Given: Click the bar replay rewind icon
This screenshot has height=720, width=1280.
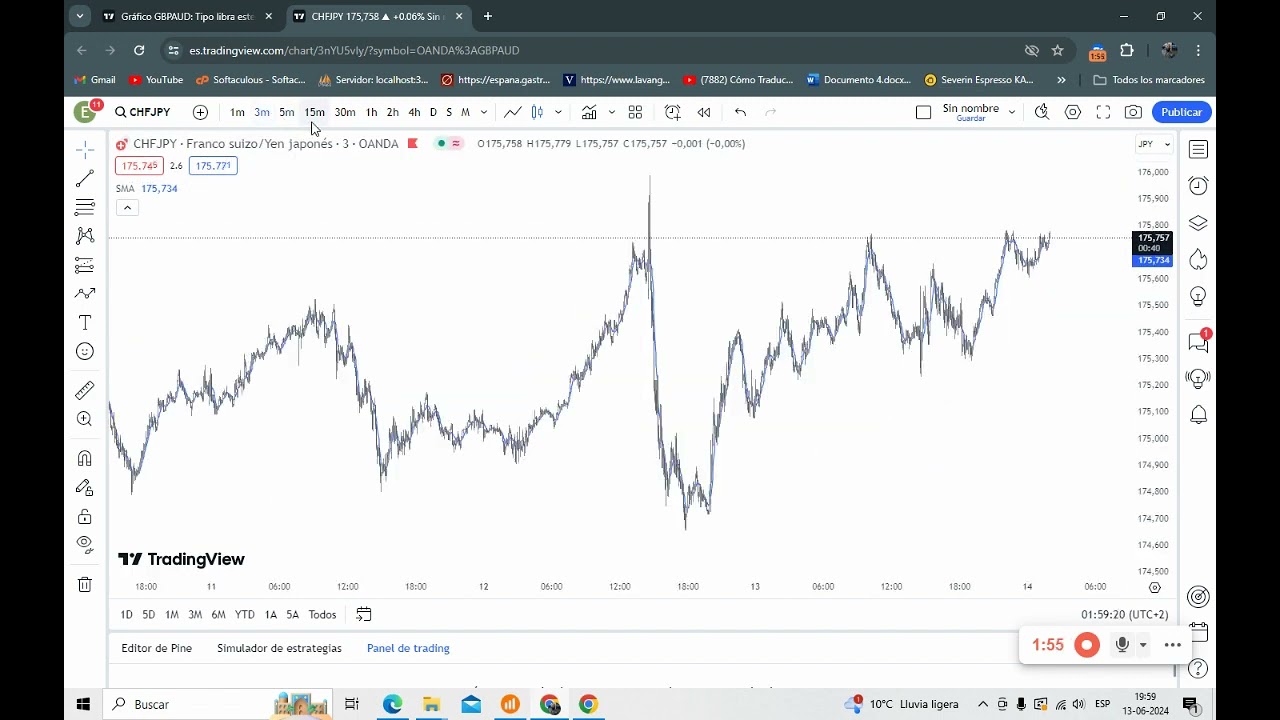Looking at the screenshot, I should pos(704,112).
